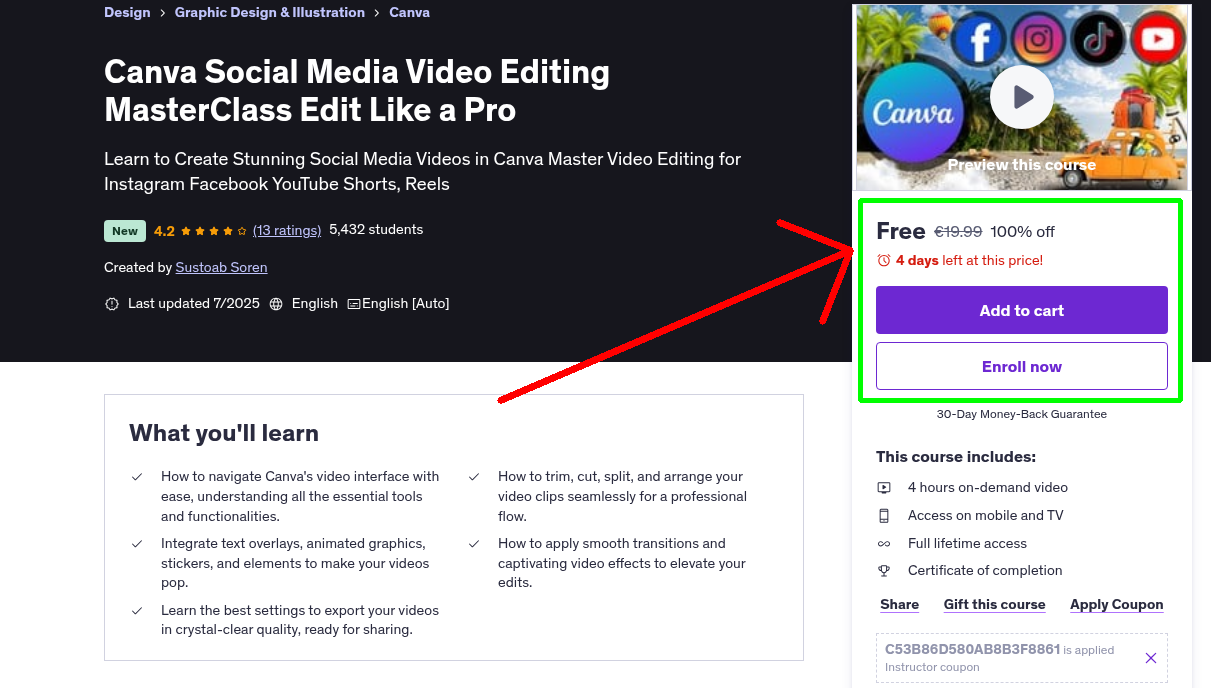Viewport: 1211px width, 688px height.
Task: Visit instructor Sustoab Soren's profile
Action: click(x=221, y=267)
